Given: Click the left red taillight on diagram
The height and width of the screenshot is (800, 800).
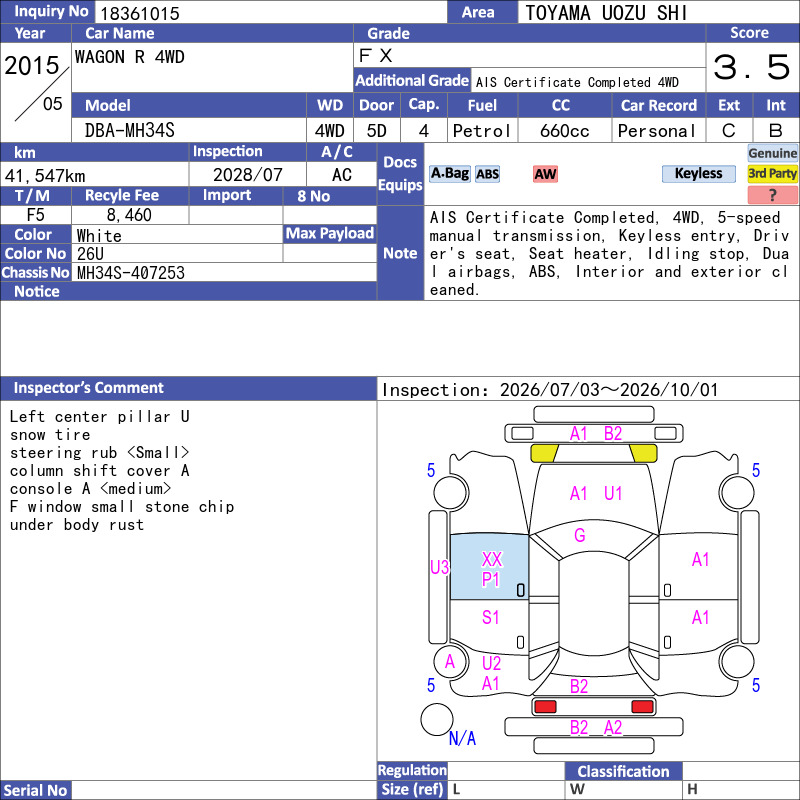Looking at the screenshot, I should (x=545, y=707).
